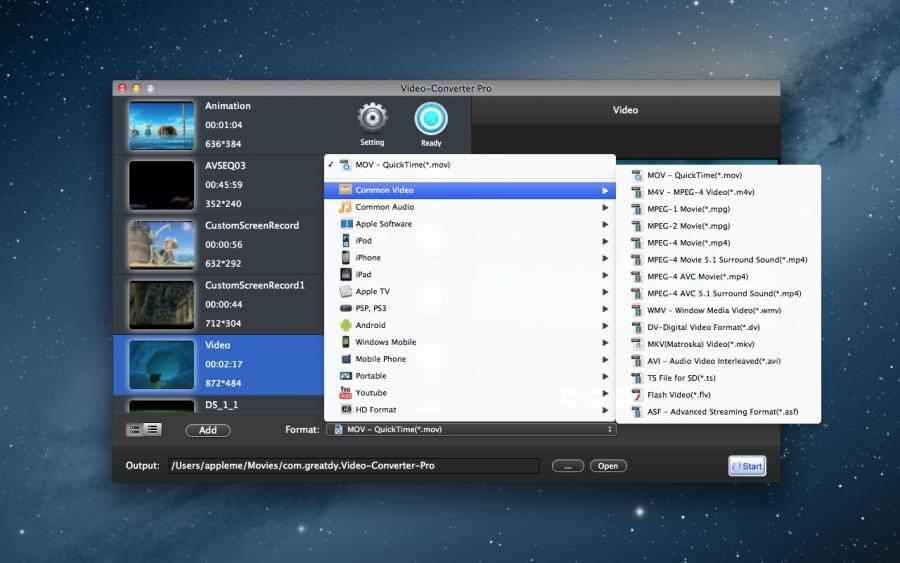Expand the Portable submenu arrow
The width and height of the screenshot is (900, 563).
pos(605,376)
